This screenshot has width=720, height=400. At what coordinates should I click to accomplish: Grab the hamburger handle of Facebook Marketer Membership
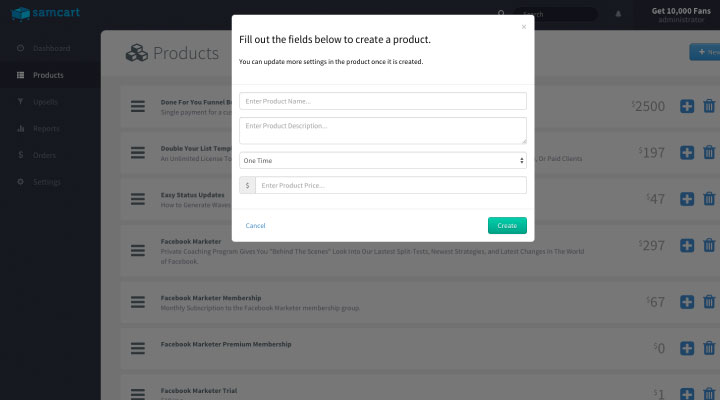coord(138,302)
